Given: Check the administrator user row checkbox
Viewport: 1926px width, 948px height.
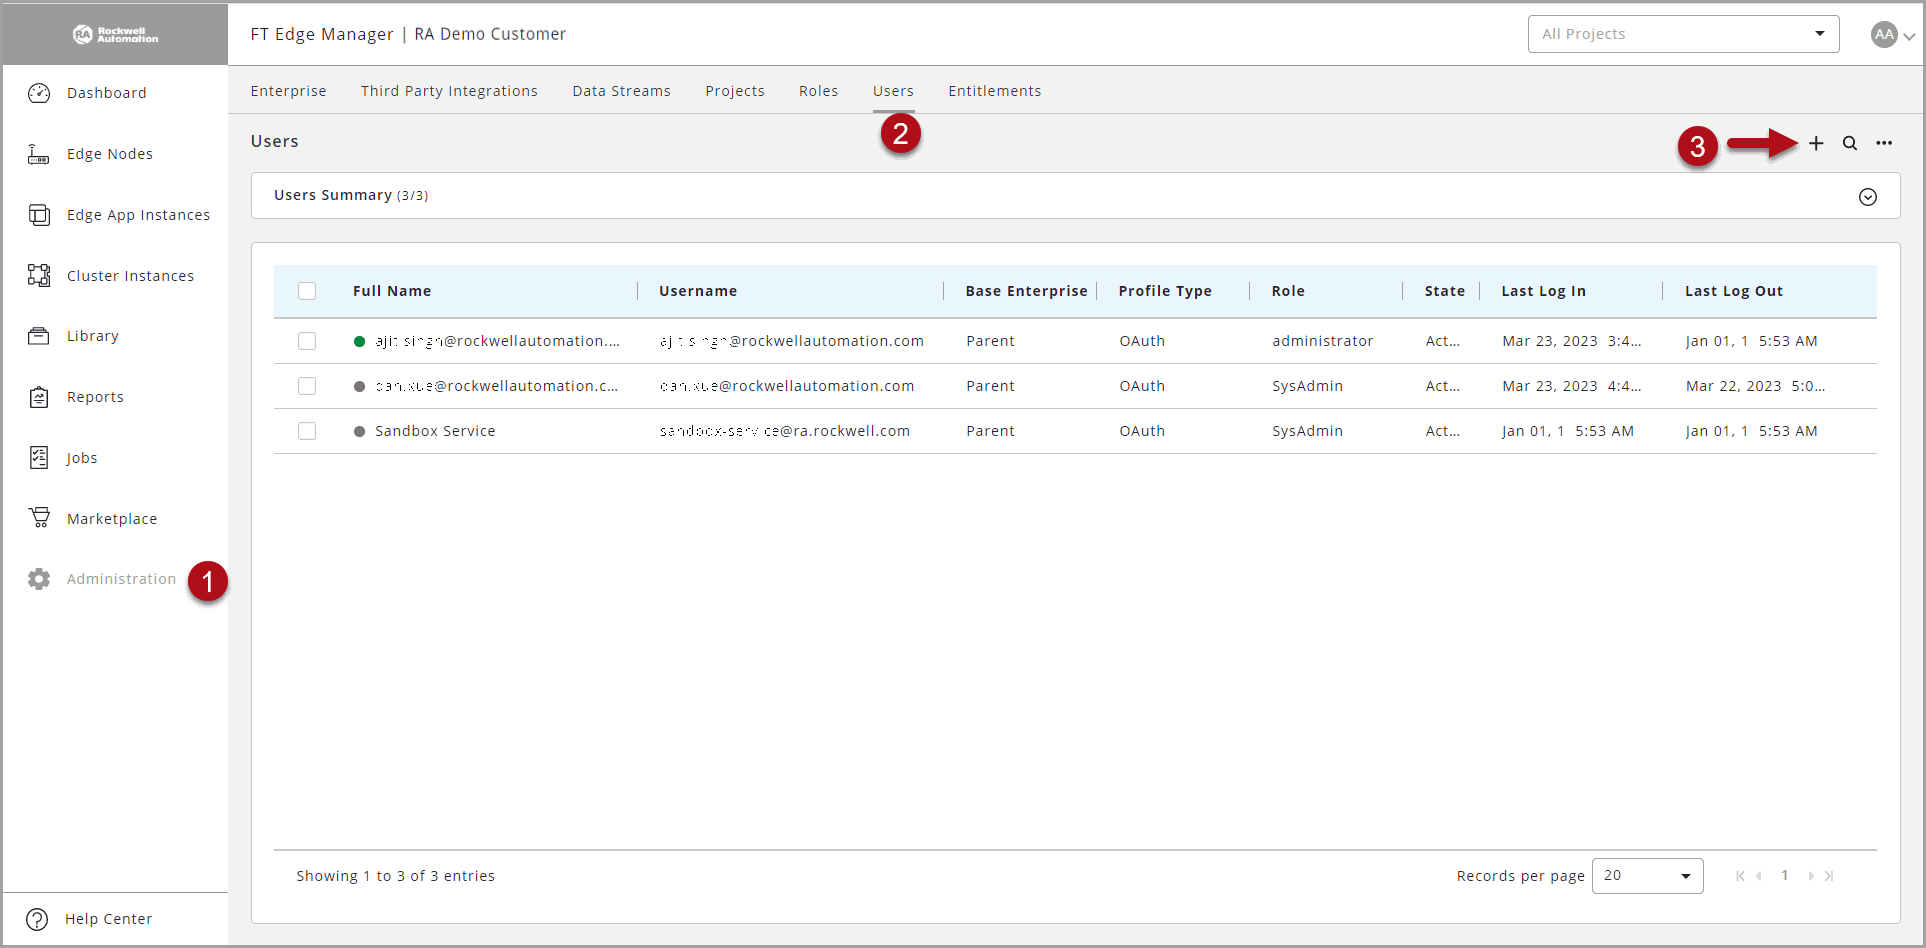Looking at the screenshot, I should (x=307, y=341).
